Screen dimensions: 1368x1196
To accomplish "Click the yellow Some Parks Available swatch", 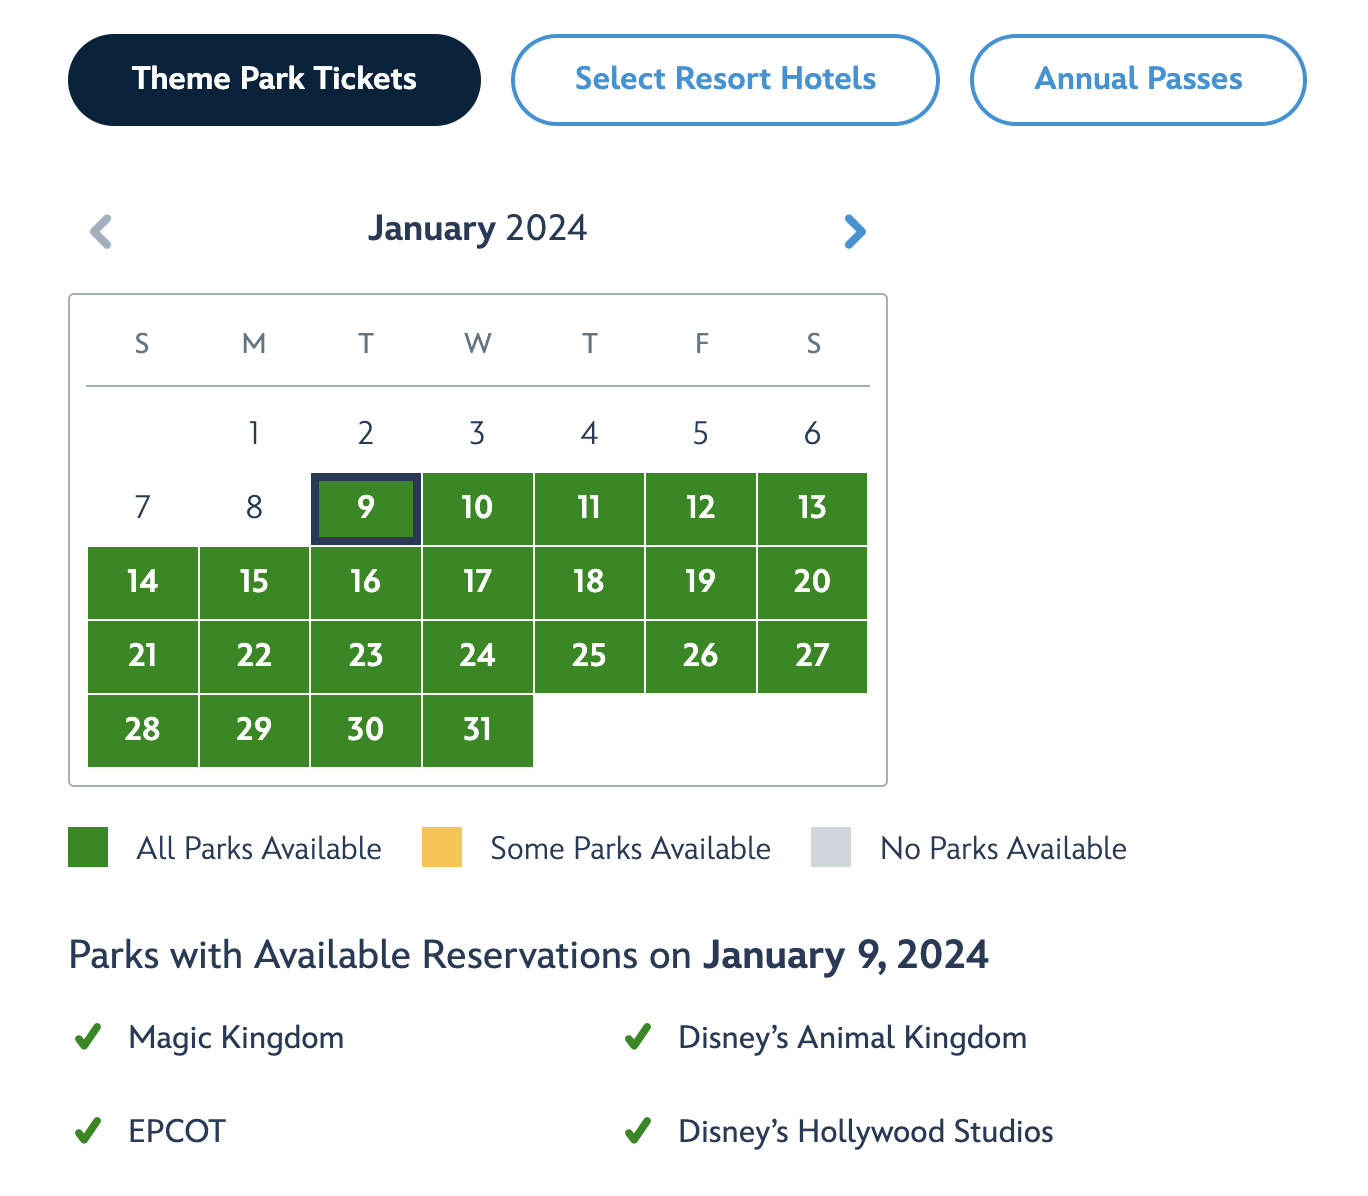I will [442, 847].
